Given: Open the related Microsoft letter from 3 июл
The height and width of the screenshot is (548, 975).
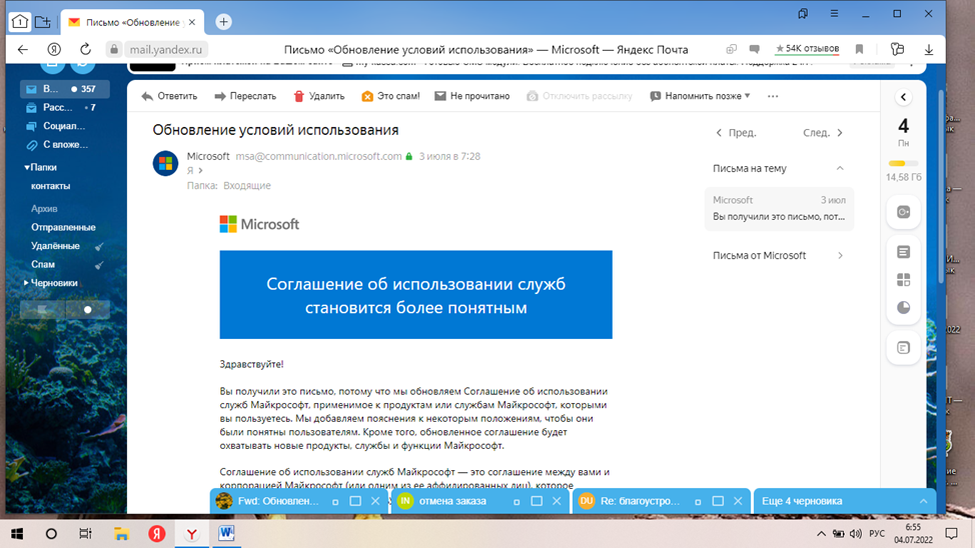Looking at the screenshot, I should coord(779,208).
